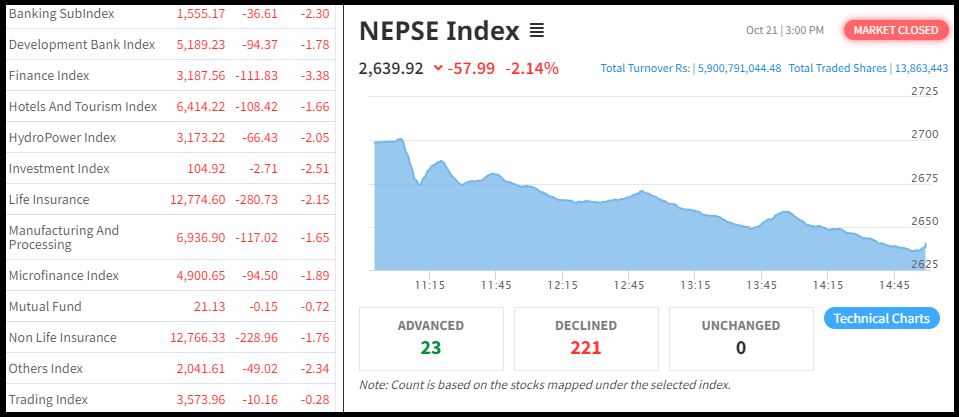This screenshot has width=959, height=417.
Task: Select Mutual Fund row
Action: point(45,306)
